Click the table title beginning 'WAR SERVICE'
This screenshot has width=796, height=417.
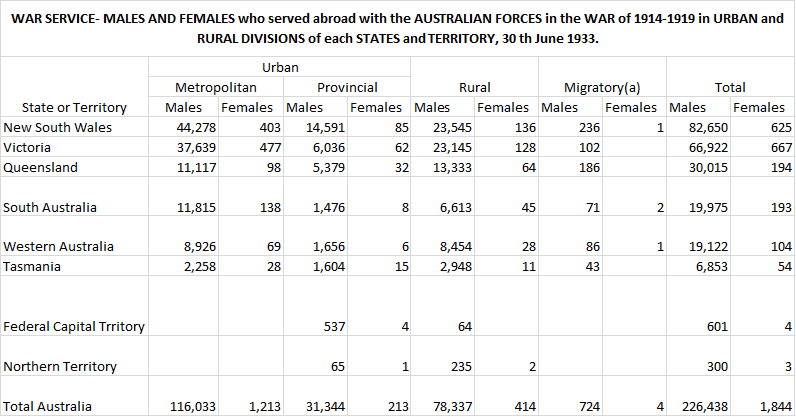(x=397, y=29)
